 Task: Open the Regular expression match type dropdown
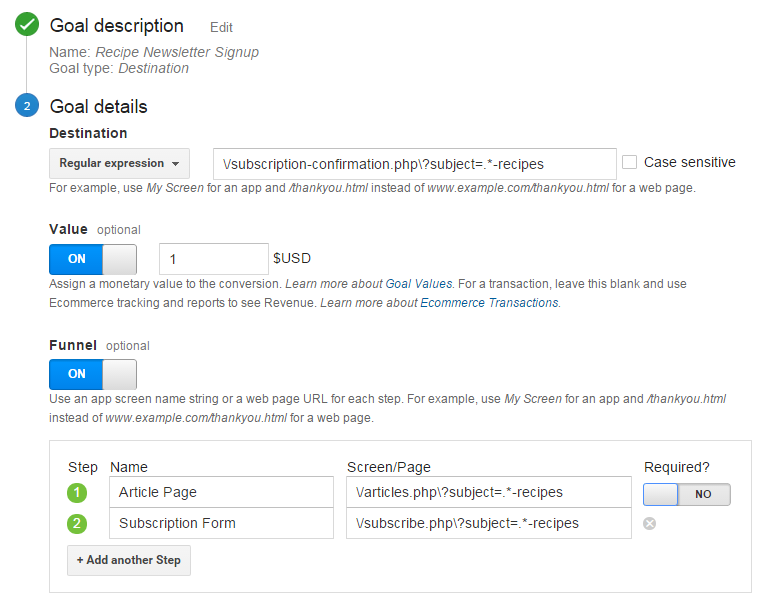tap(119, 163)
